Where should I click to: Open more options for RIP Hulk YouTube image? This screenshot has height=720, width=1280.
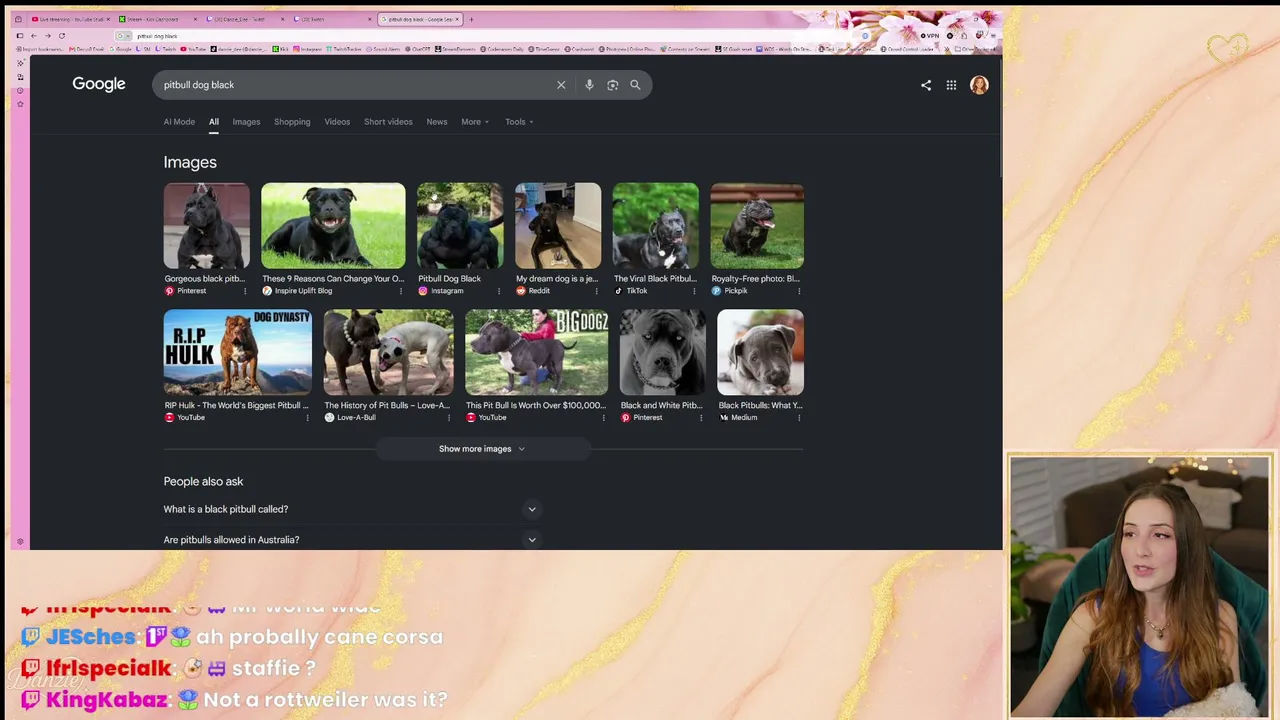[307, 418]
